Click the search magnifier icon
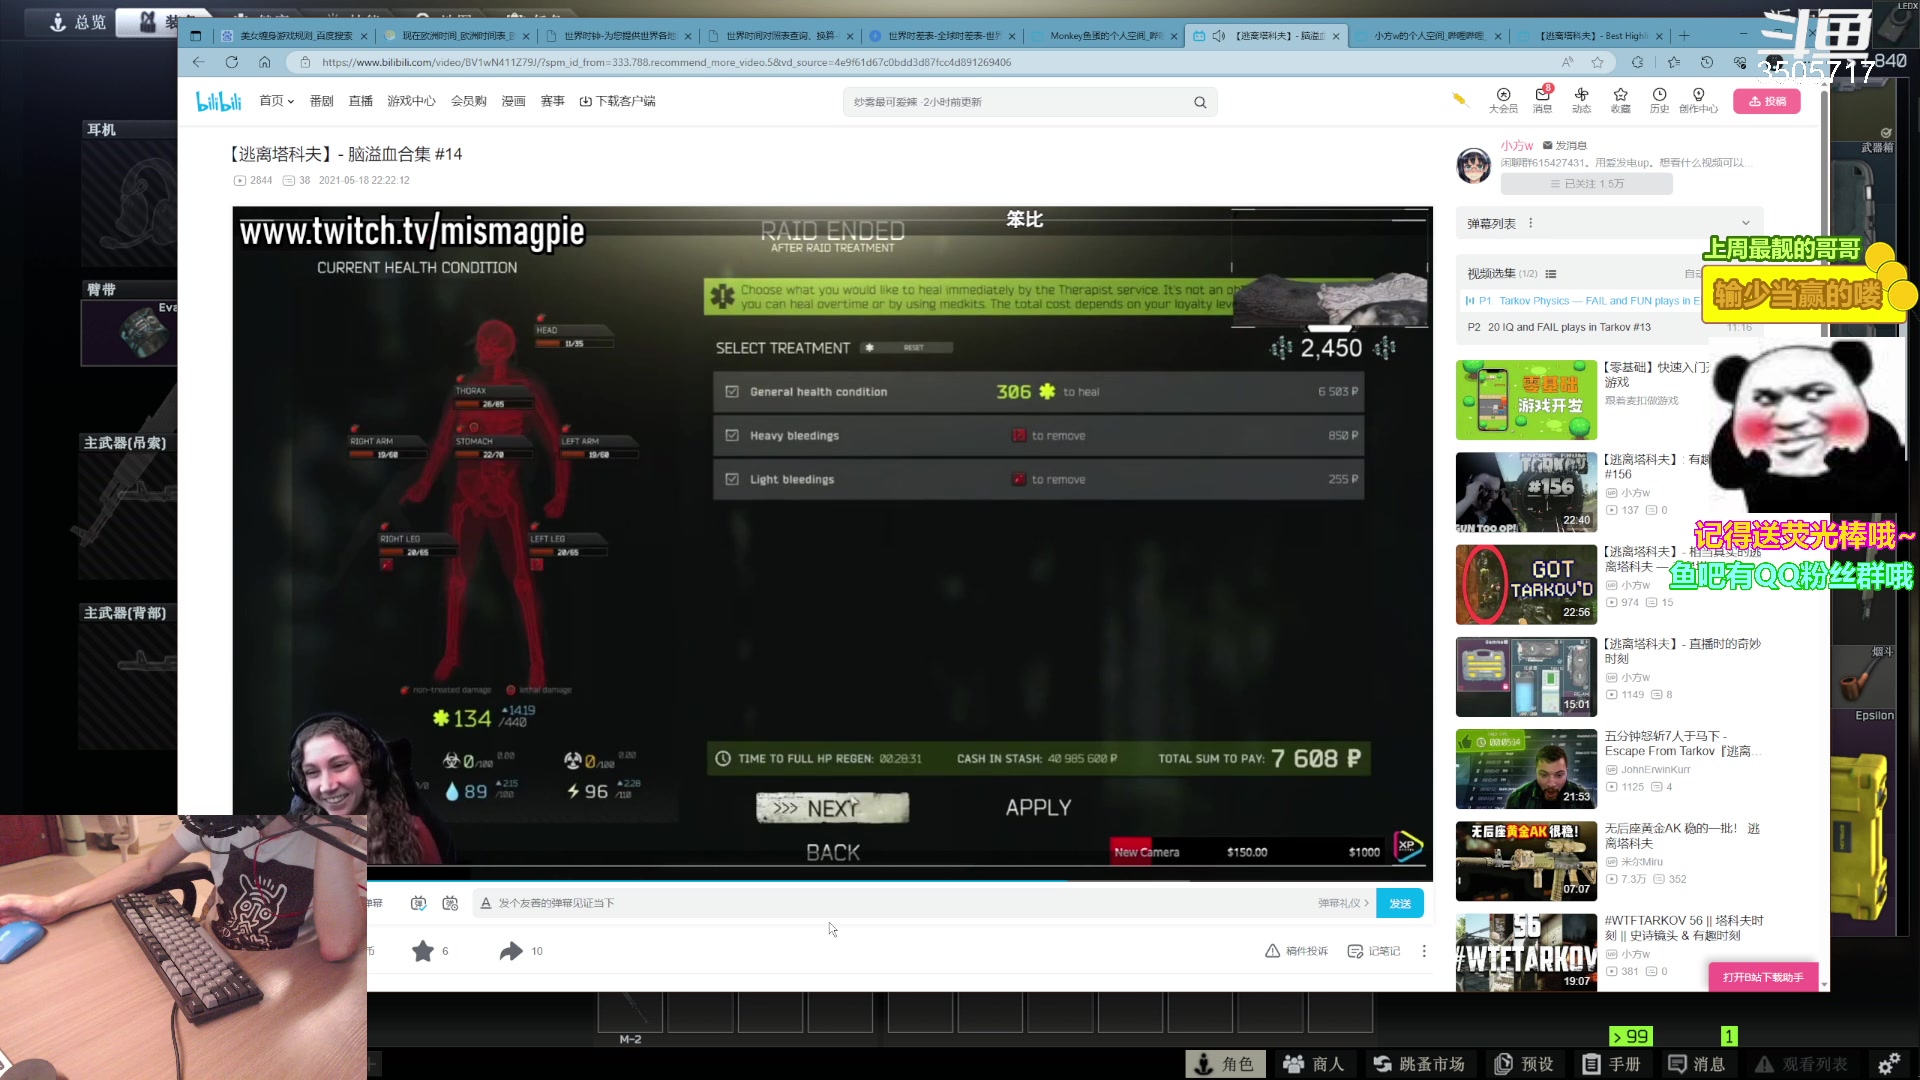This screenshot has width=1920, height=1080. pos(1200,102)
